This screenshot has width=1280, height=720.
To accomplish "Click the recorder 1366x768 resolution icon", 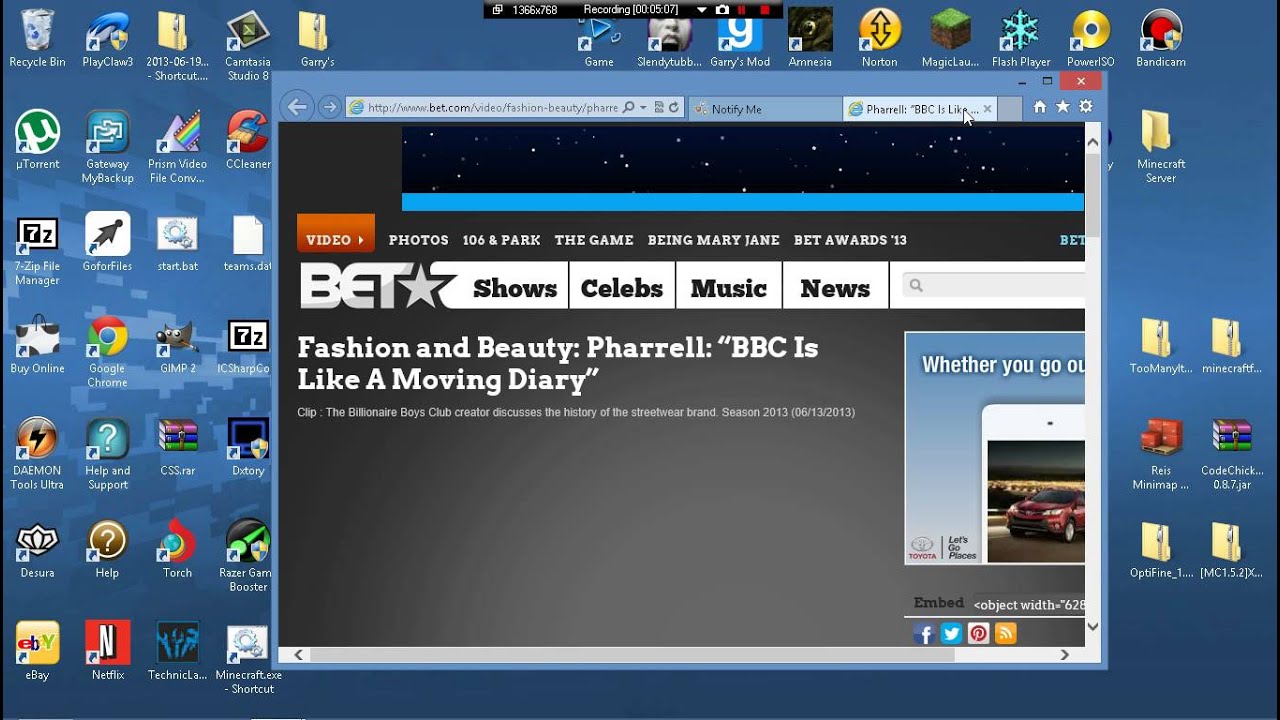I will pyautogui.click(x=498, y=9).
